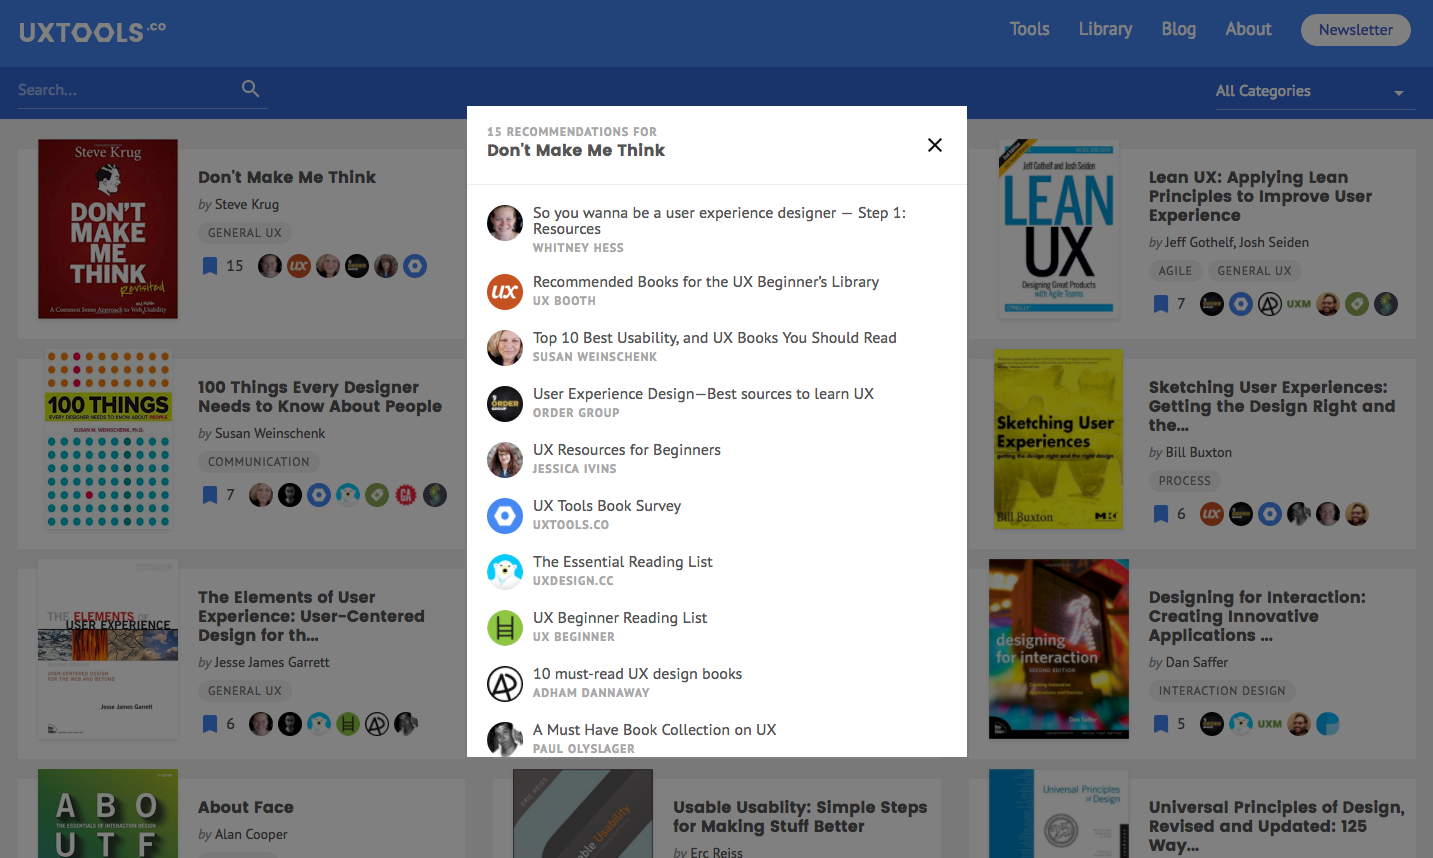Click Paul Olyslager avatar in modal

click(x=505, y=739)
